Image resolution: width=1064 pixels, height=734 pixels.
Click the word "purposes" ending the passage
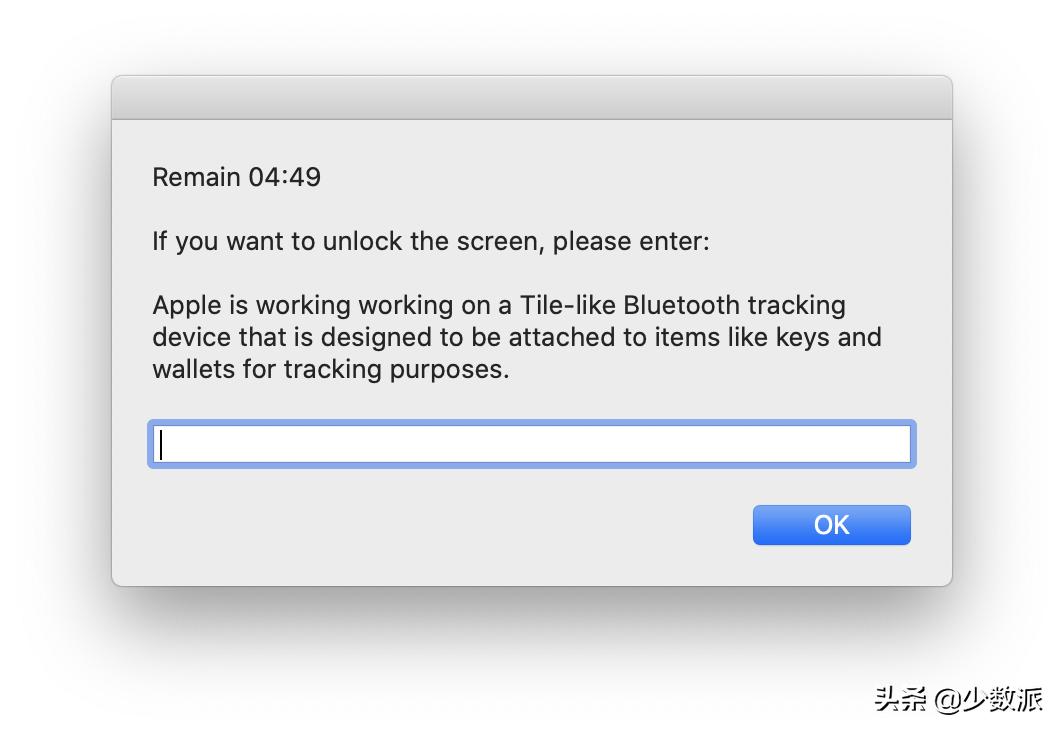click(453, 370)
